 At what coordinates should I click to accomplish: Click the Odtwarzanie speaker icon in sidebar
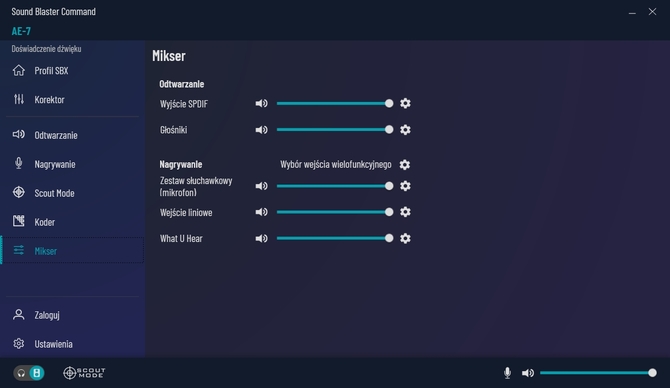(x=19, y=135)
